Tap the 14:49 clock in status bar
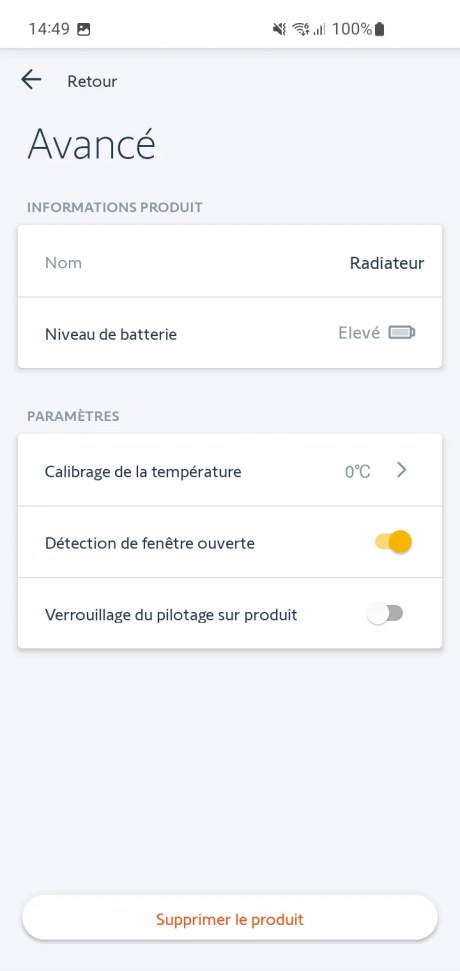460x971 pixels. [49, 29]
